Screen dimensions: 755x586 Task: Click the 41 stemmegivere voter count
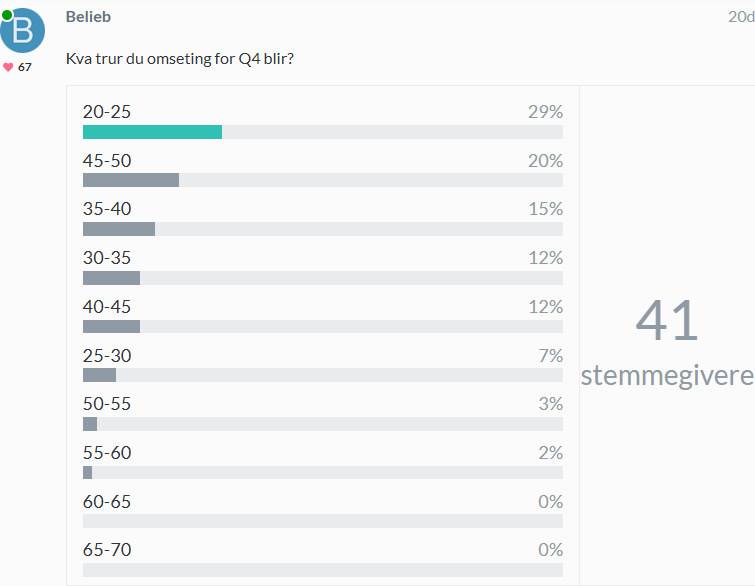point(667,340)
